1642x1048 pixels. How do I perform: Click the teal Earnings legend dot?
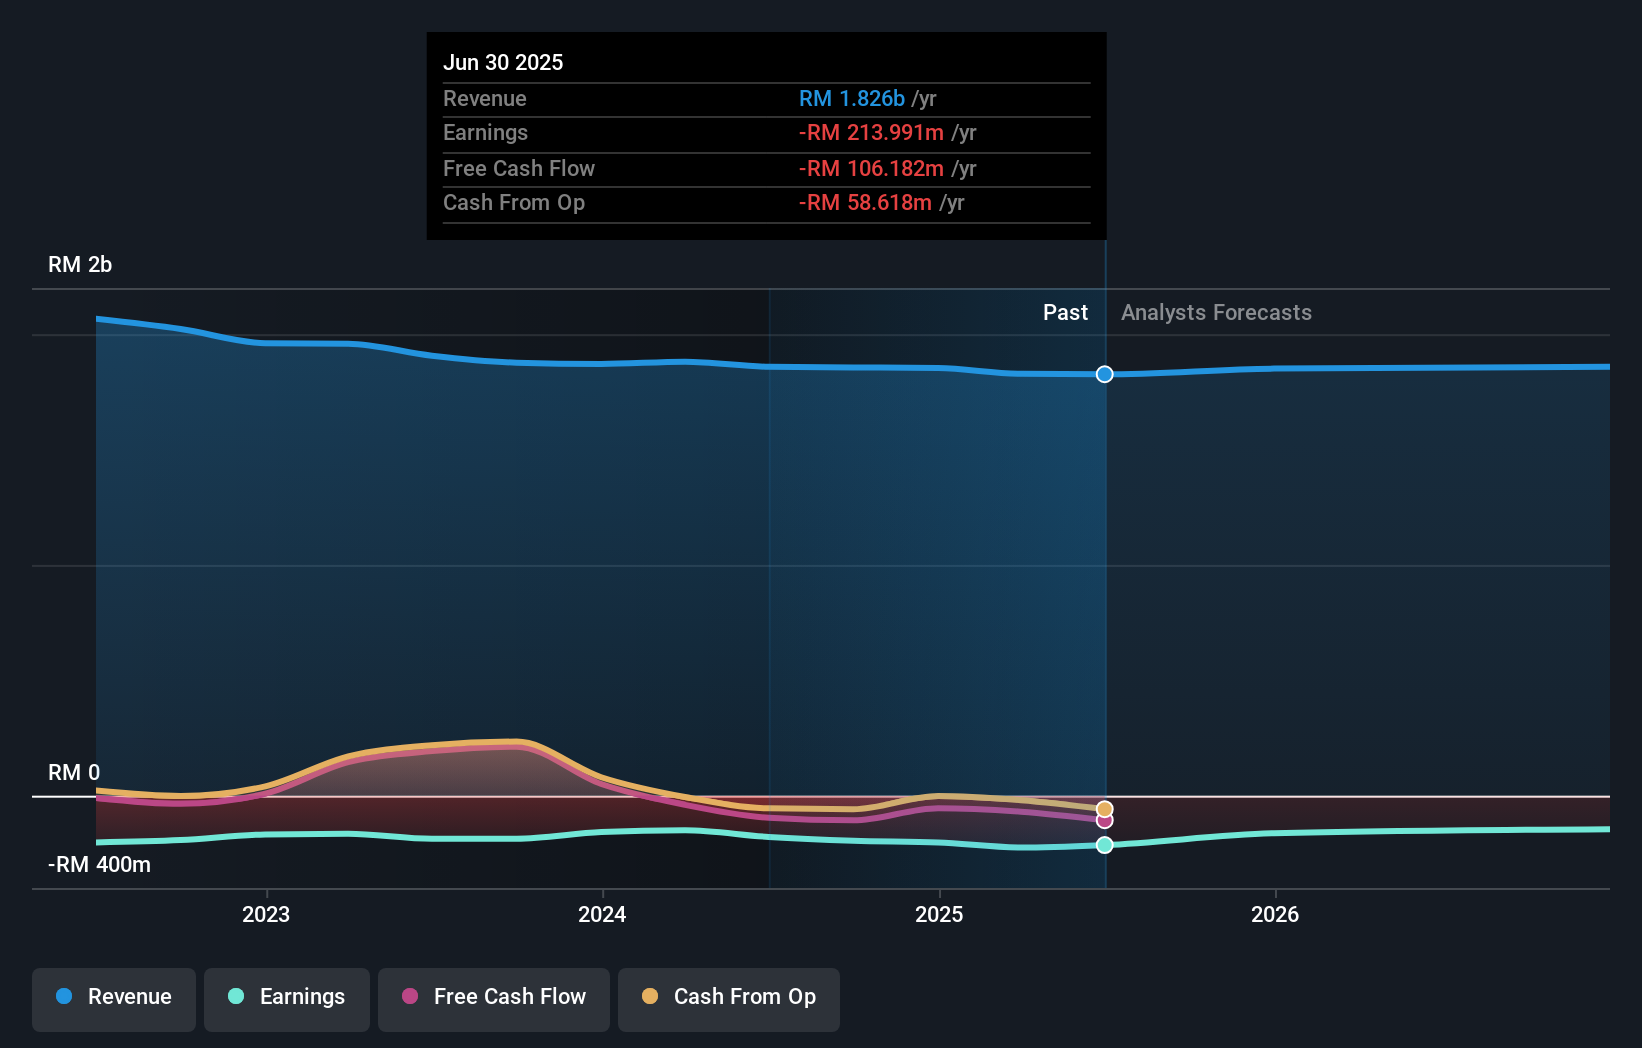234,997
